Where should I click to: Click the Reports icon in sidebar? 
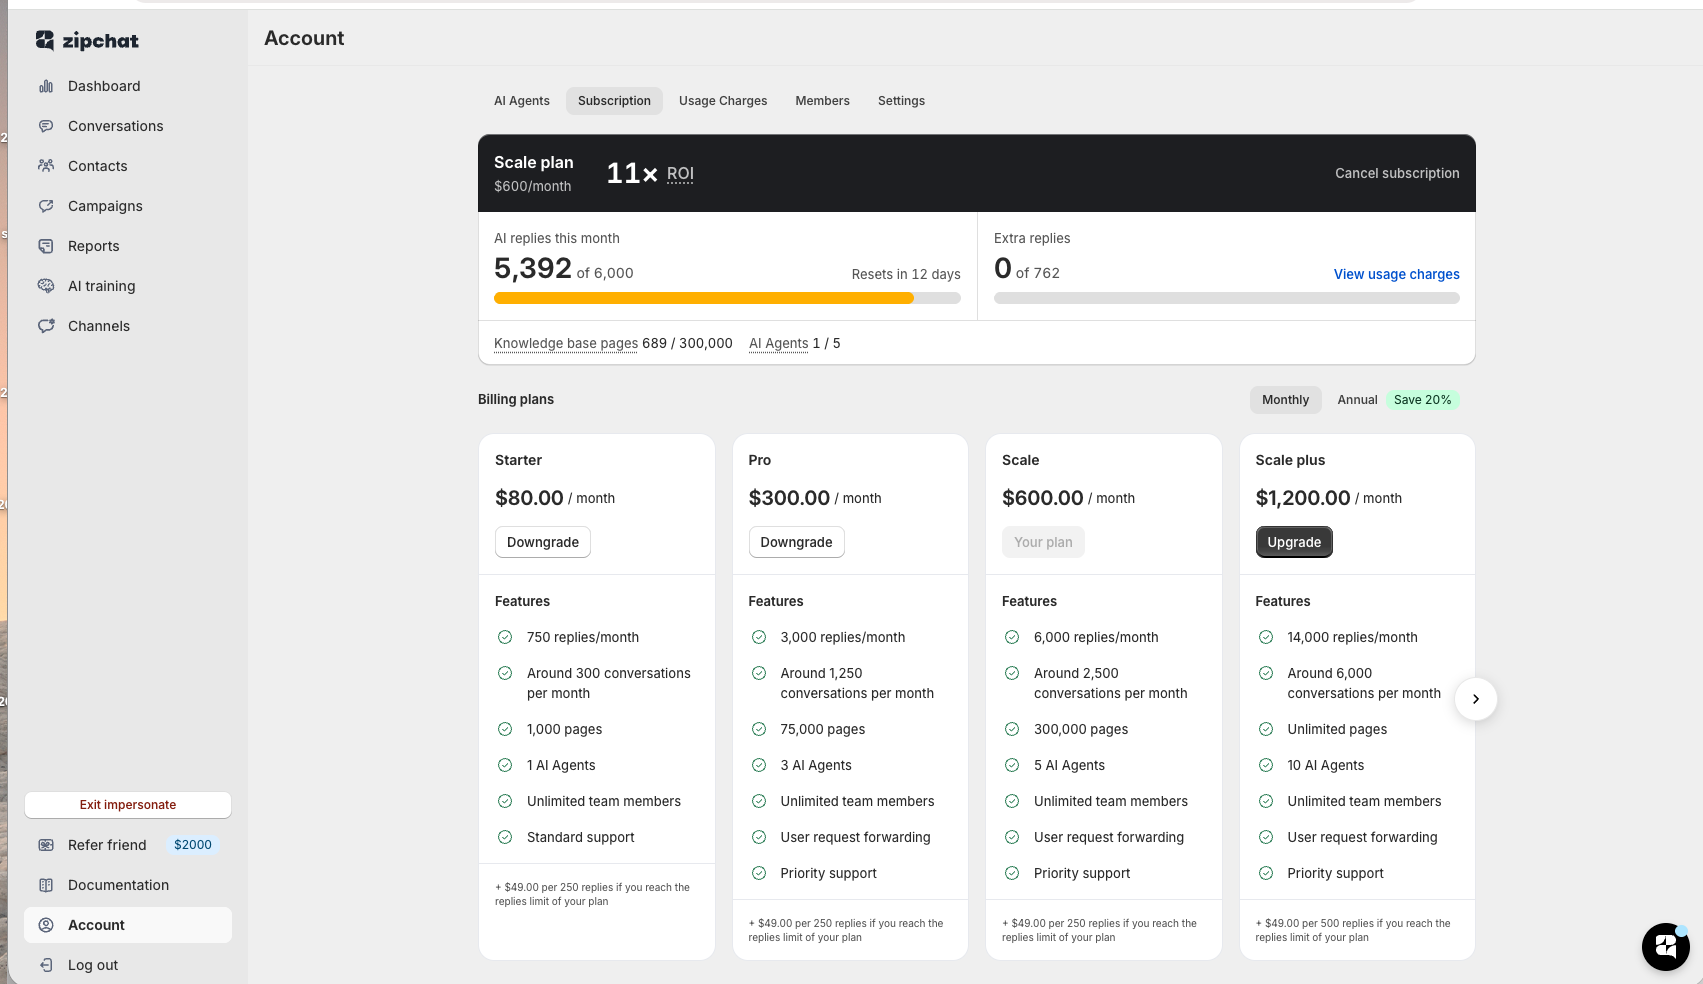click(46, 246)
